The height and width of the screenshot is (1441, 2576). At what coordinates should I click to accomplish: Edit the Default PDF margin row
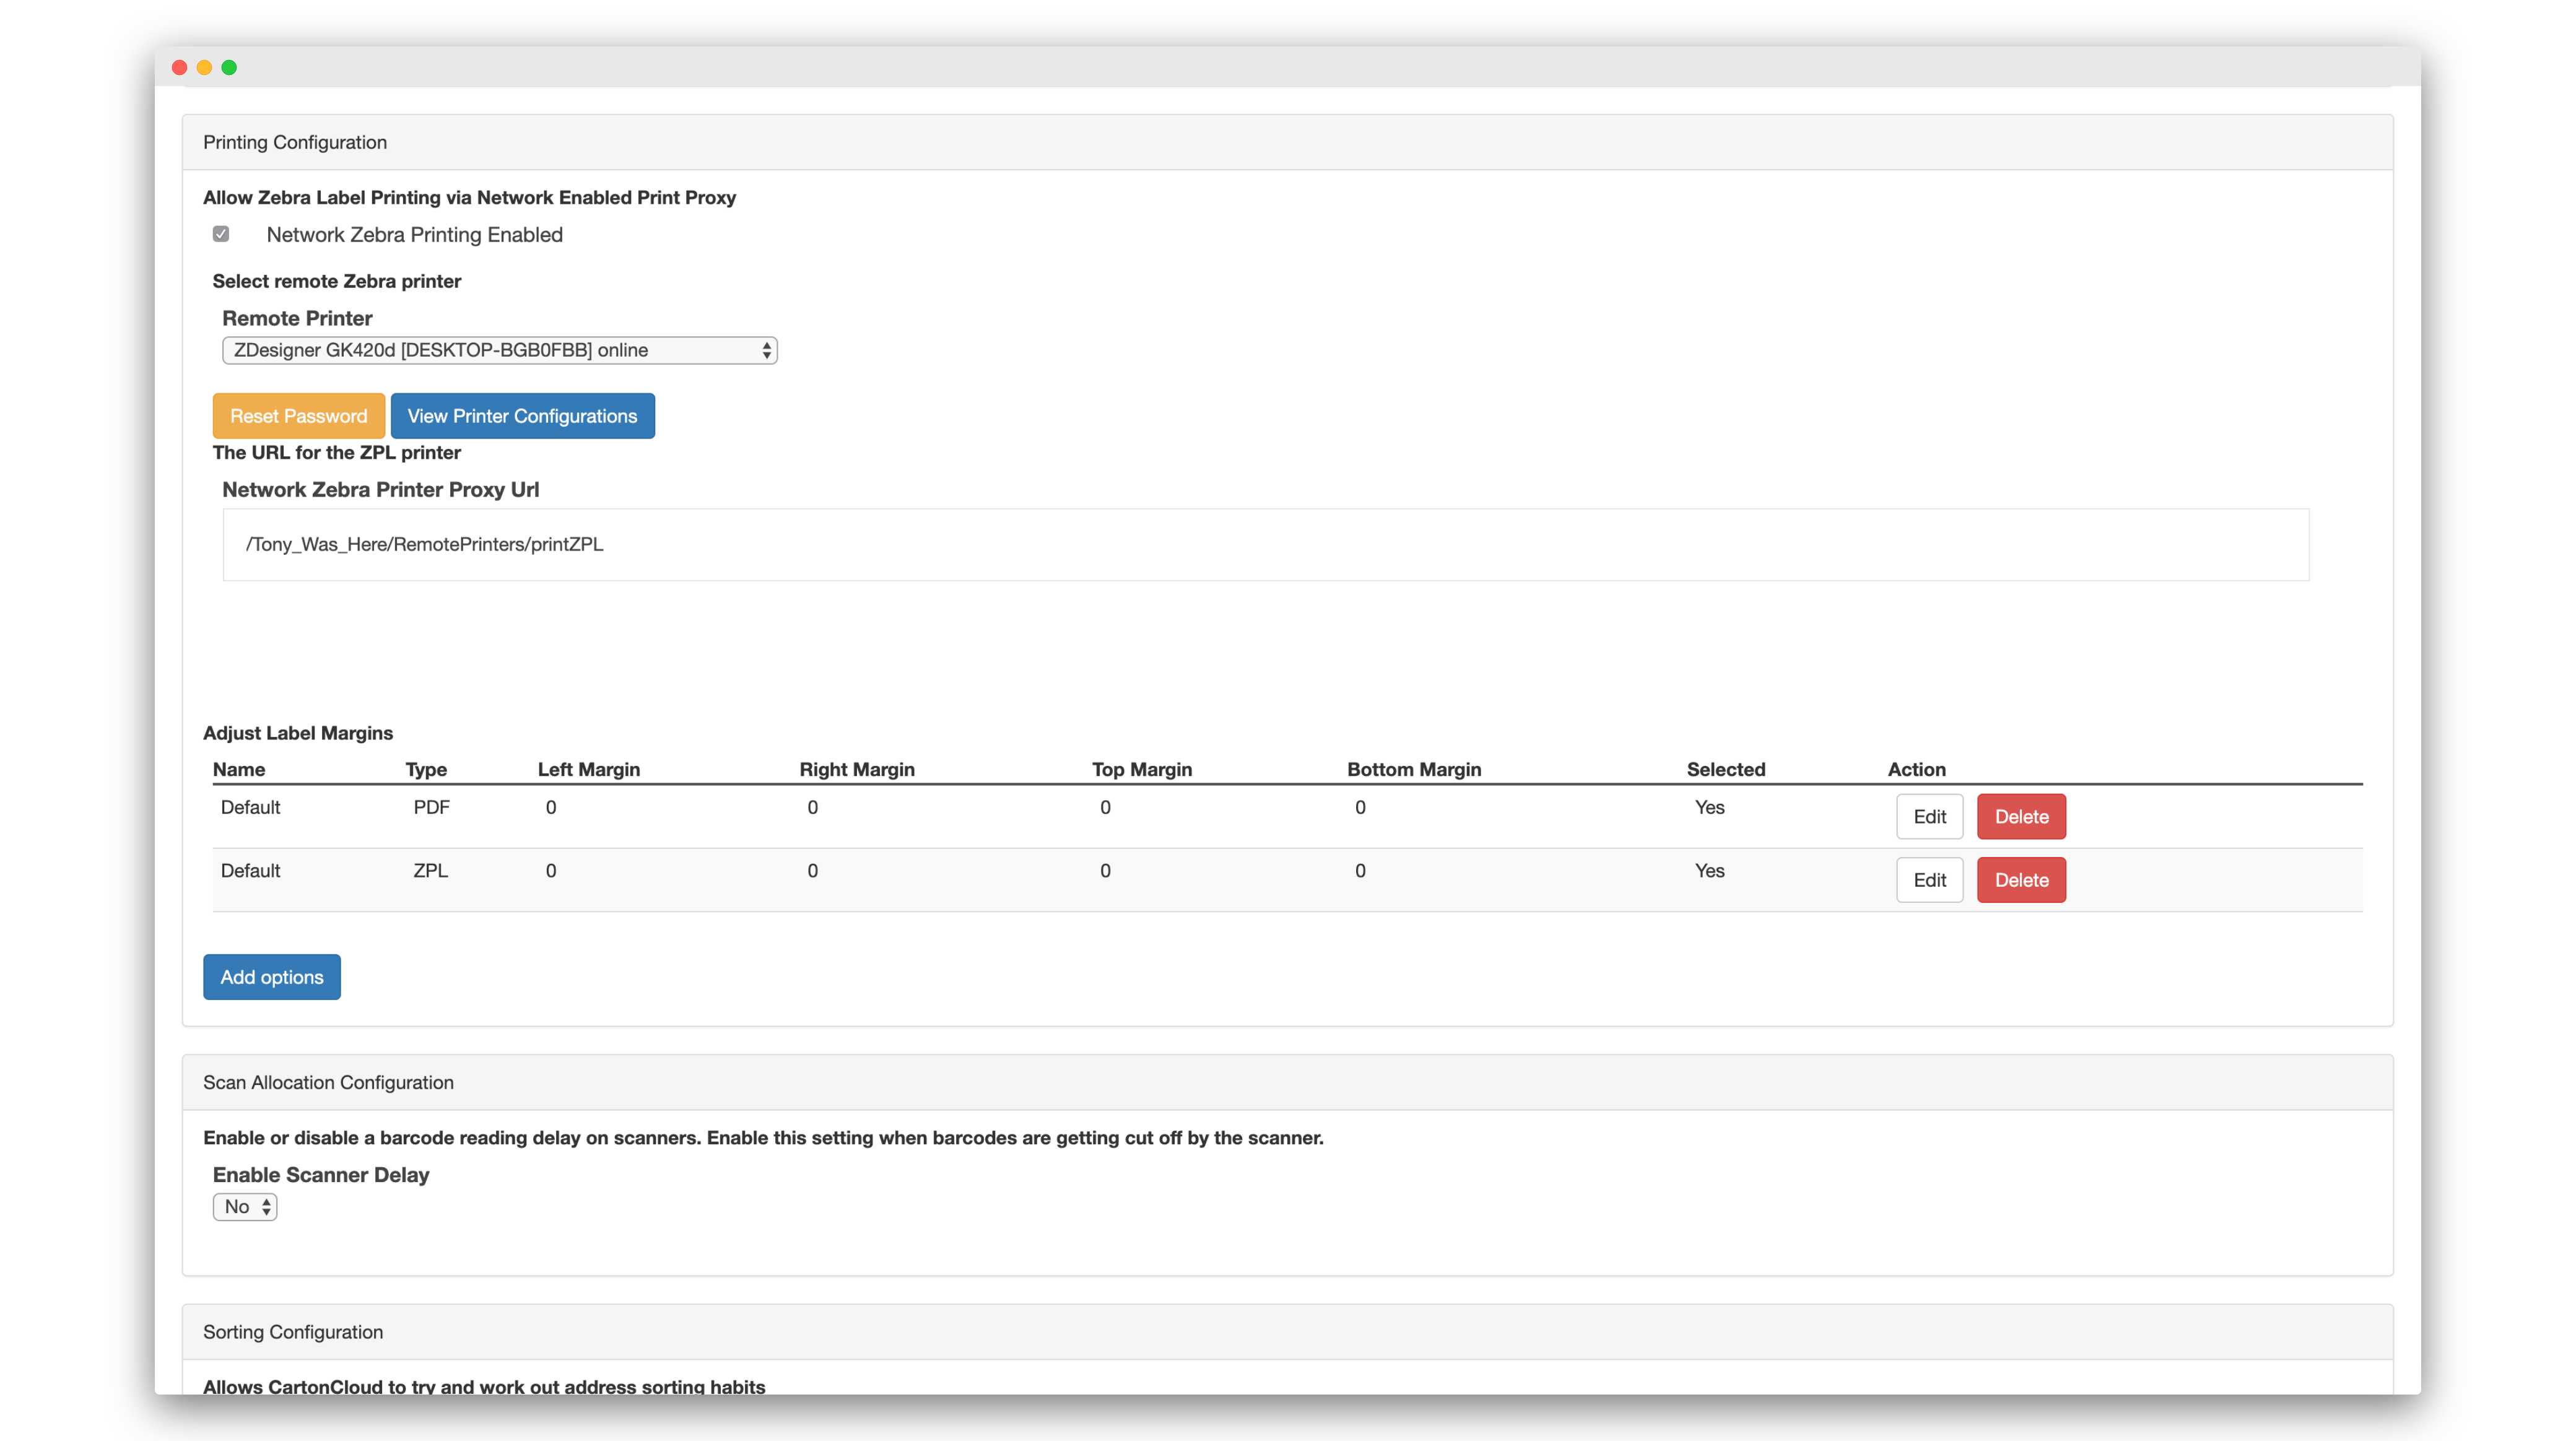click(1929, 817)
